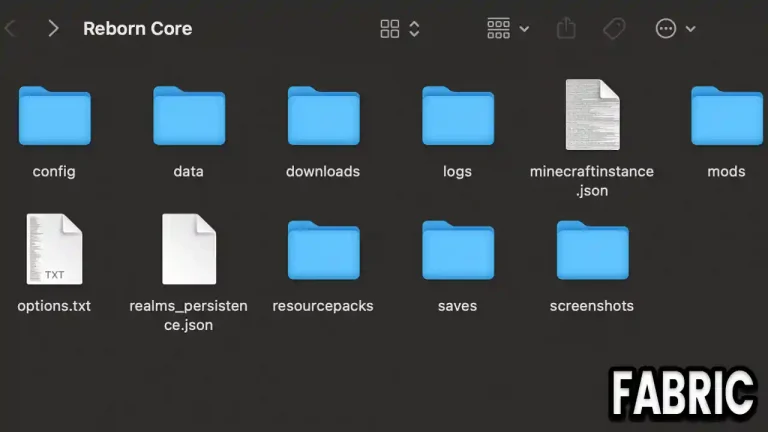This screenshot has height=432, width=768.
Task: Click the mods label text
Action: (726, 171)
